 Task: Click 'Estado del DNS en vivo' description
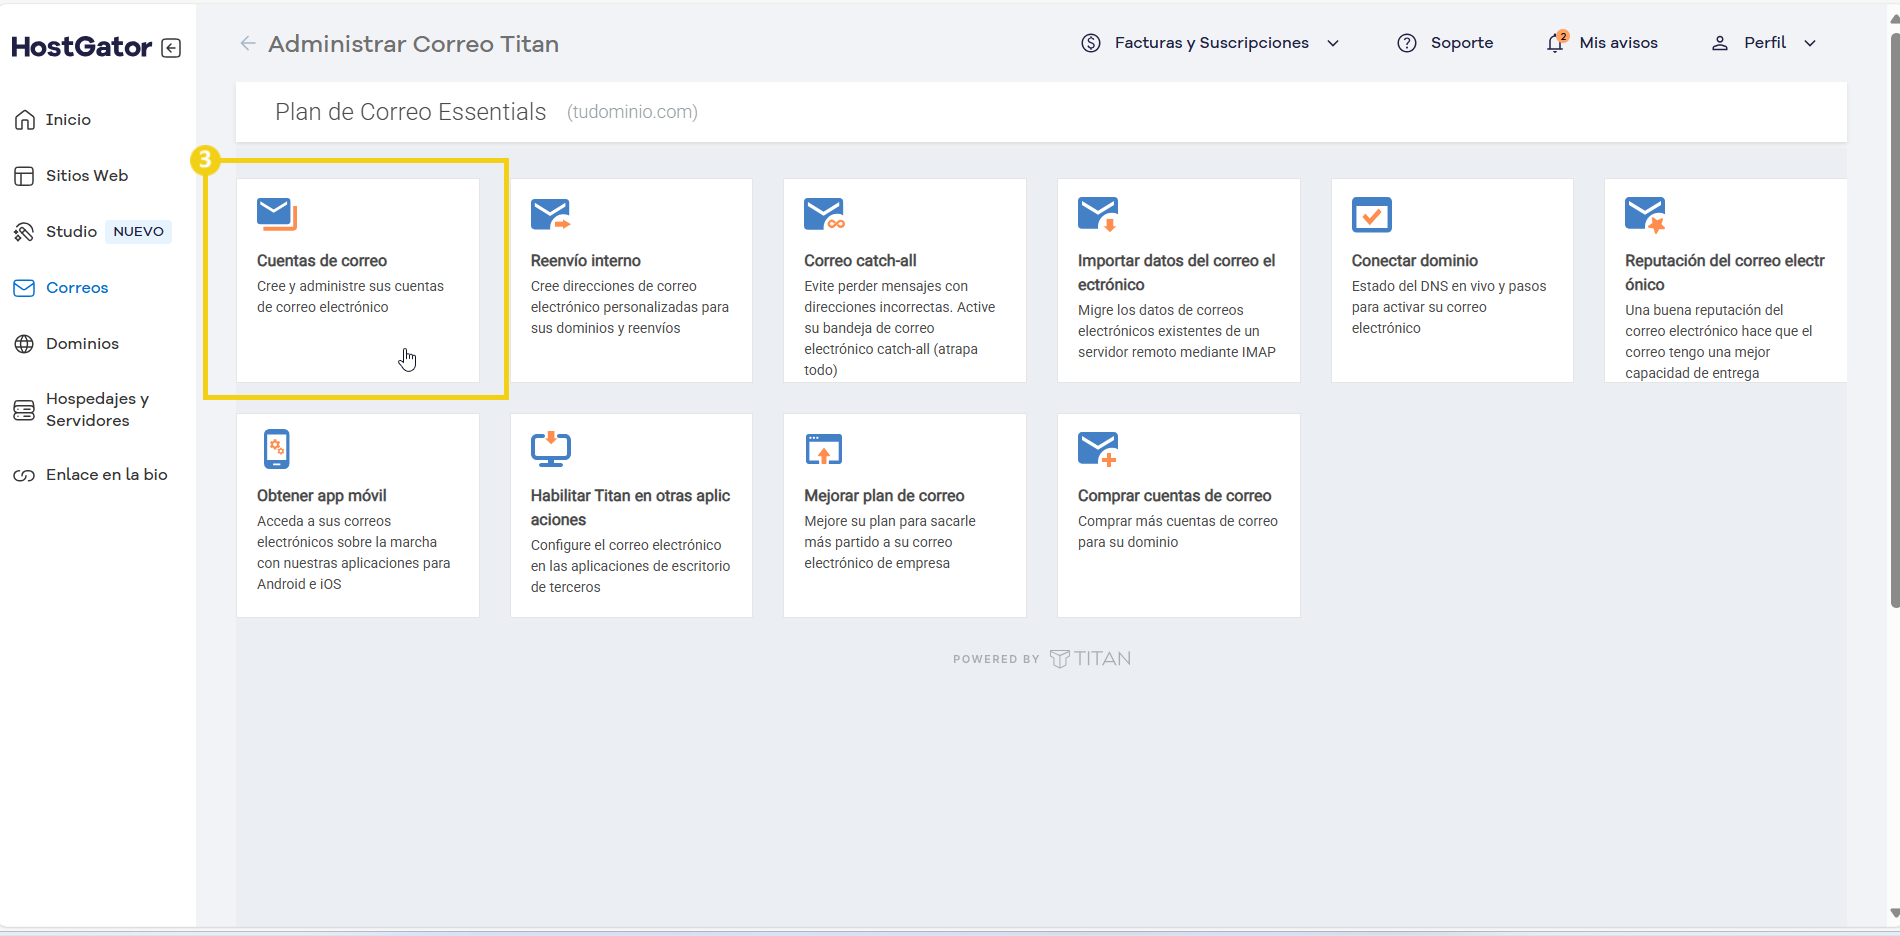tap(1449, 307)
